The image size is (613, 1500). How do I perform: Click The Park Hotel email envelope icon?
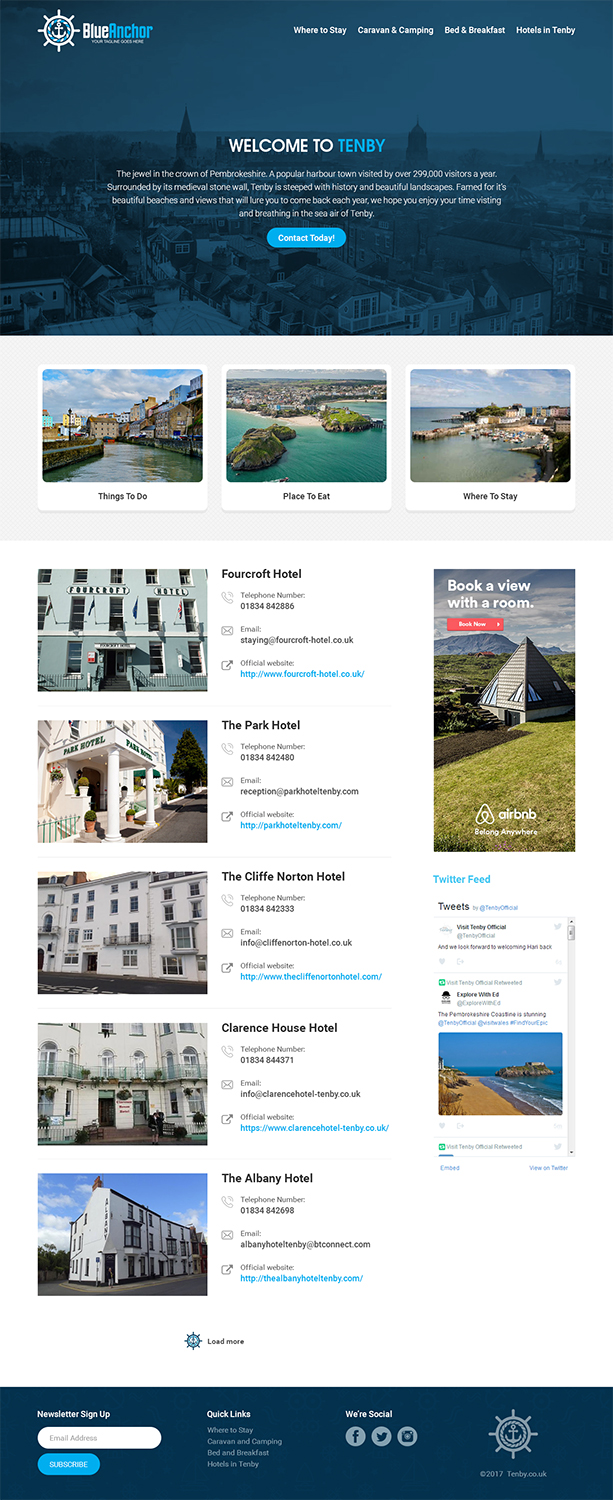[227, 782]
